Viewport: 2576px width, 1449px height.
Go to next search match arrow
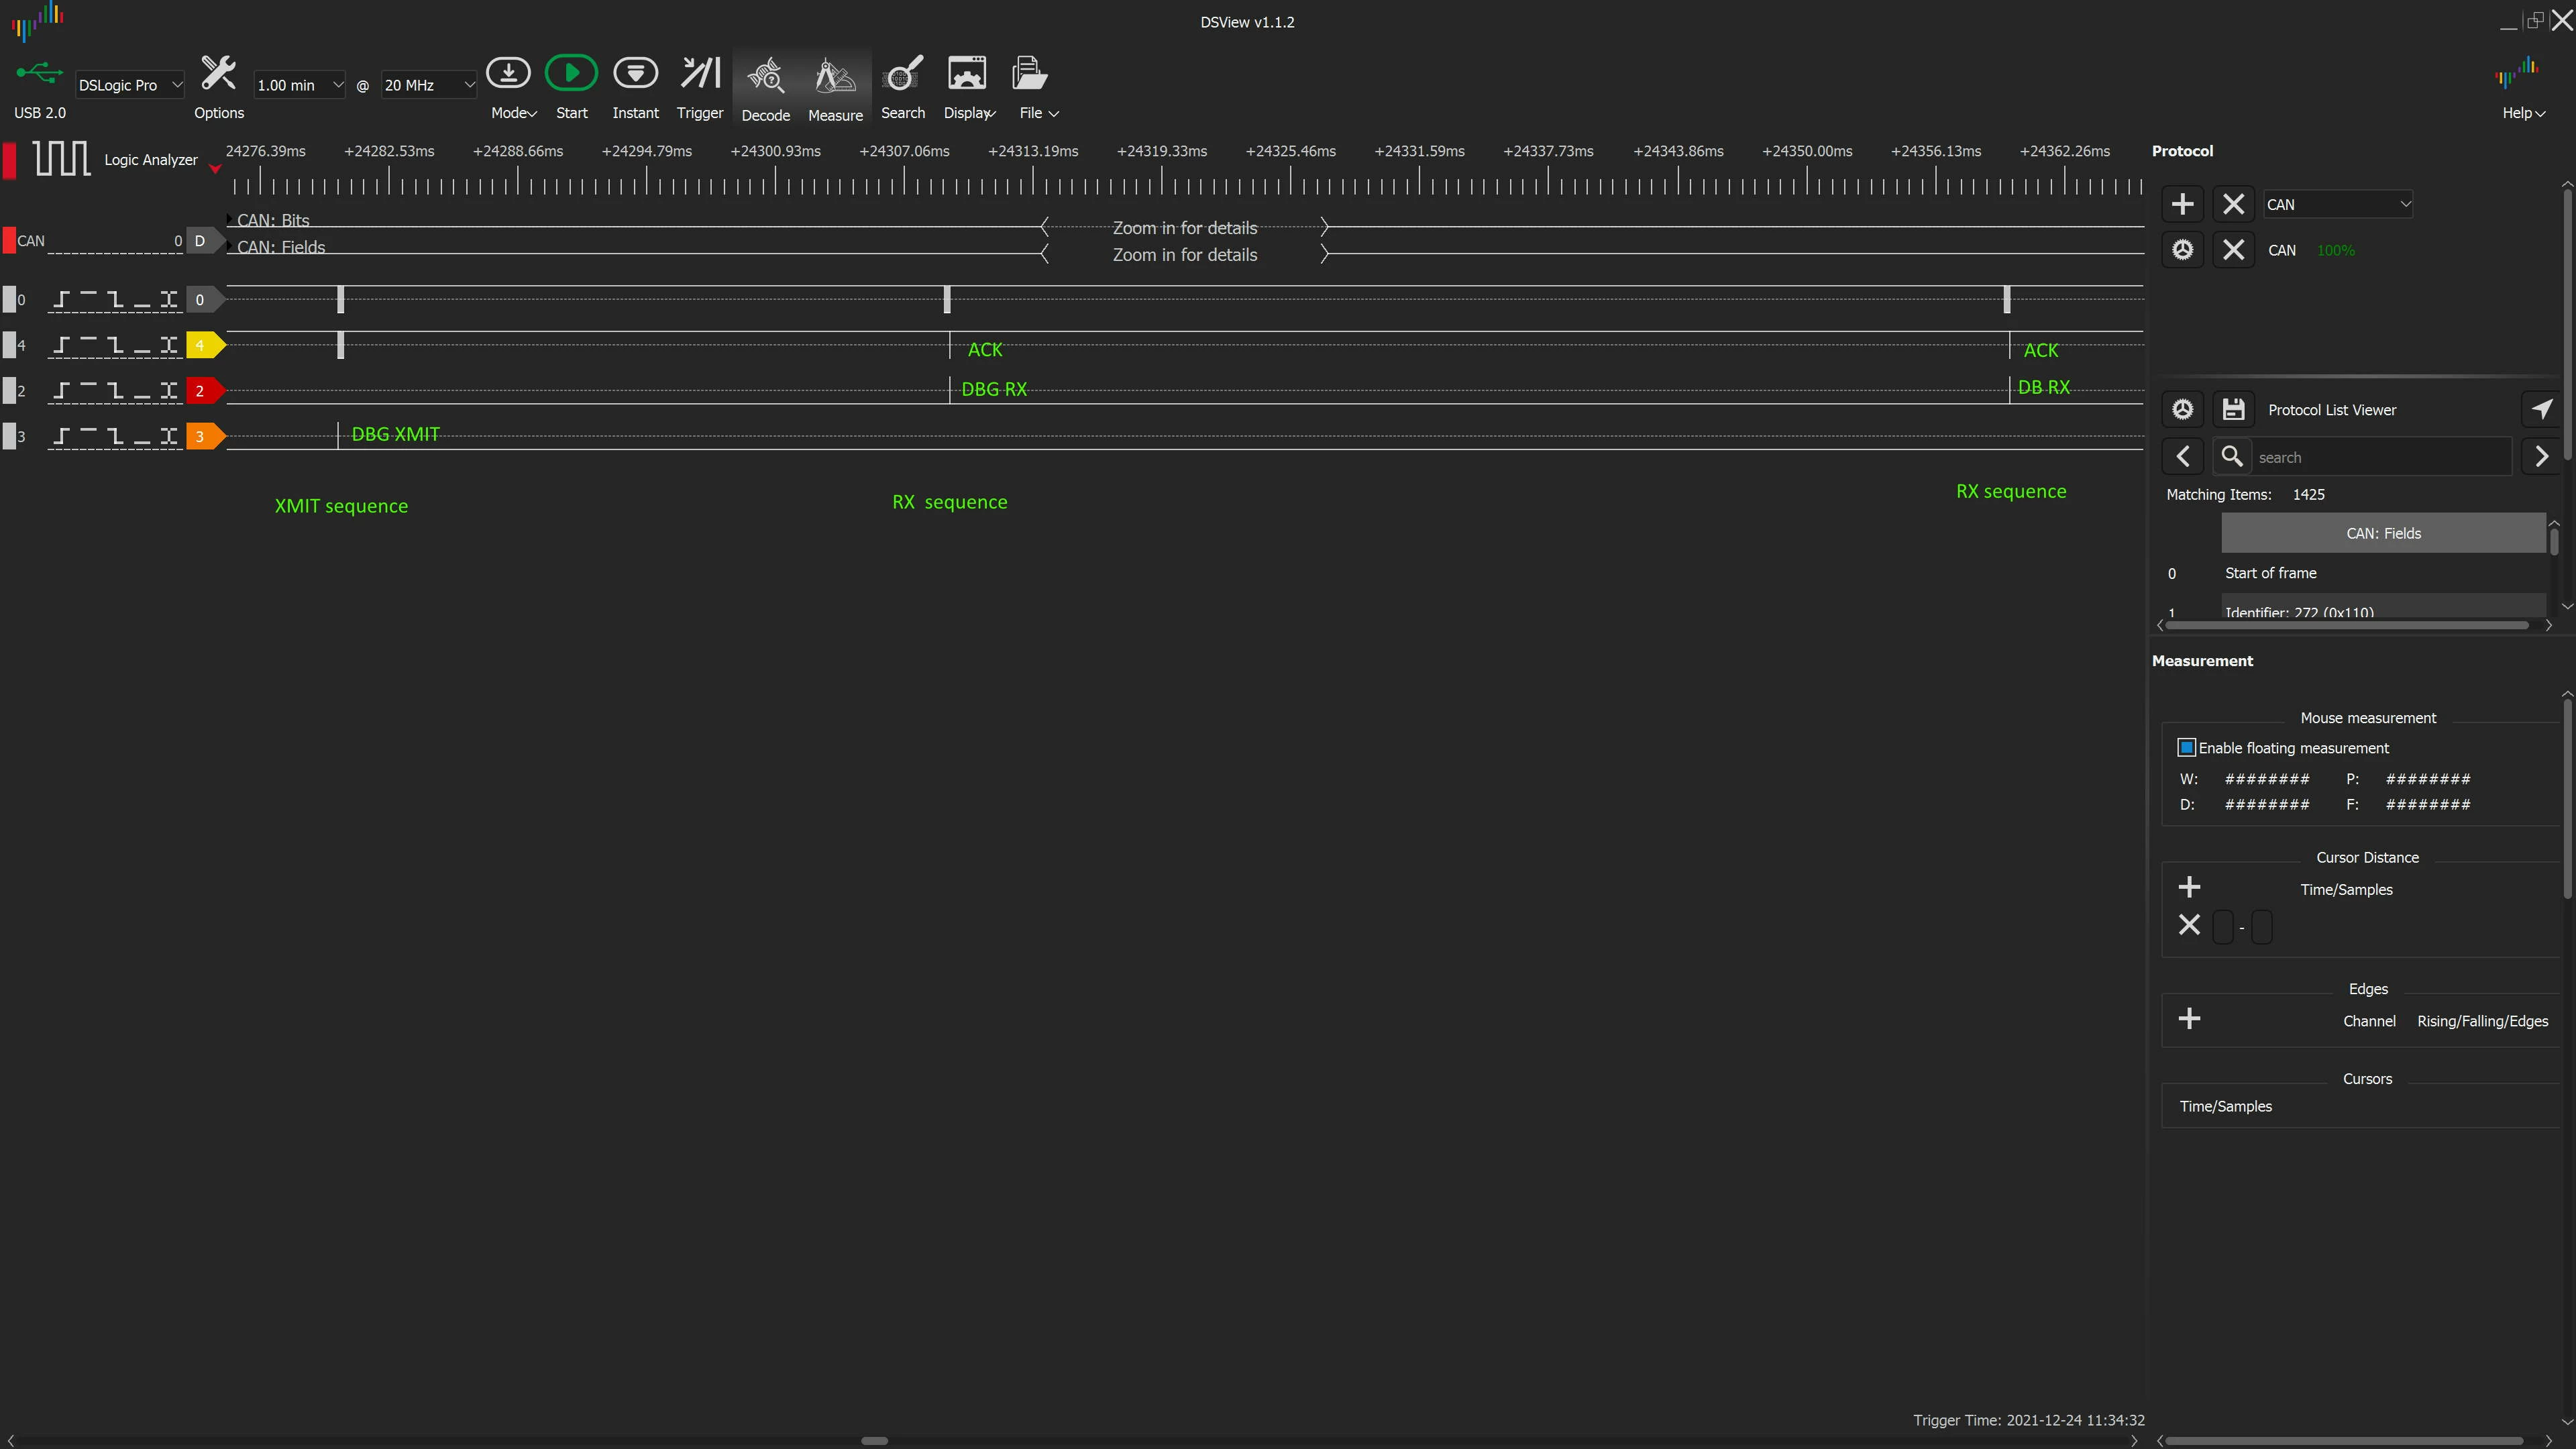coord(2541,457)
